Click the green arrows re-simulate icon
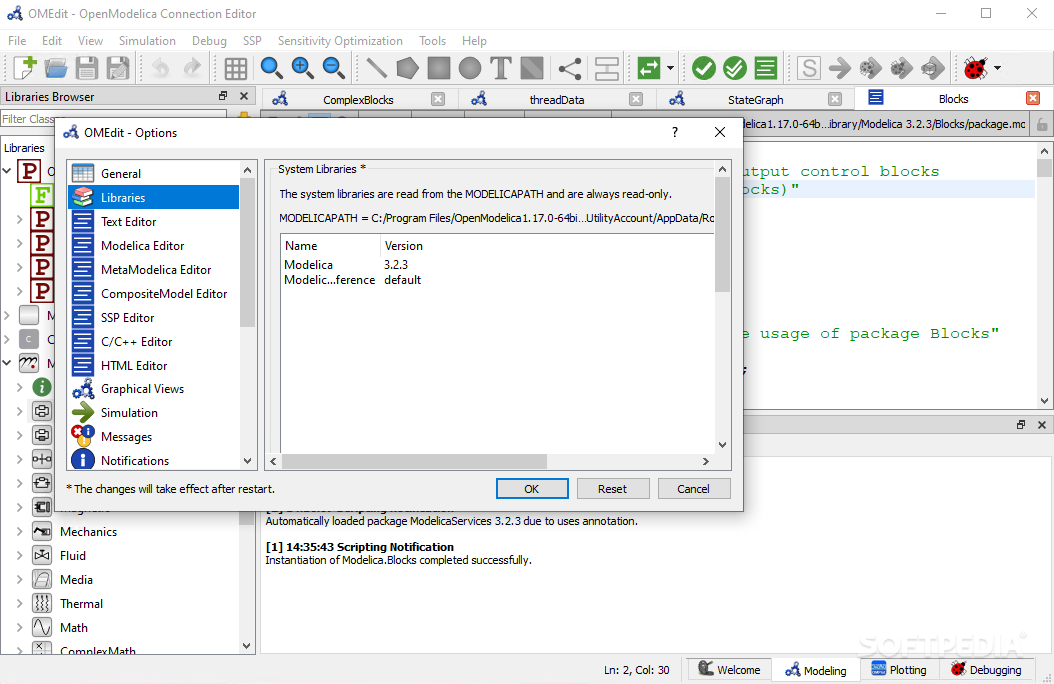The image size is (1054, 684). tap(649, 68)
